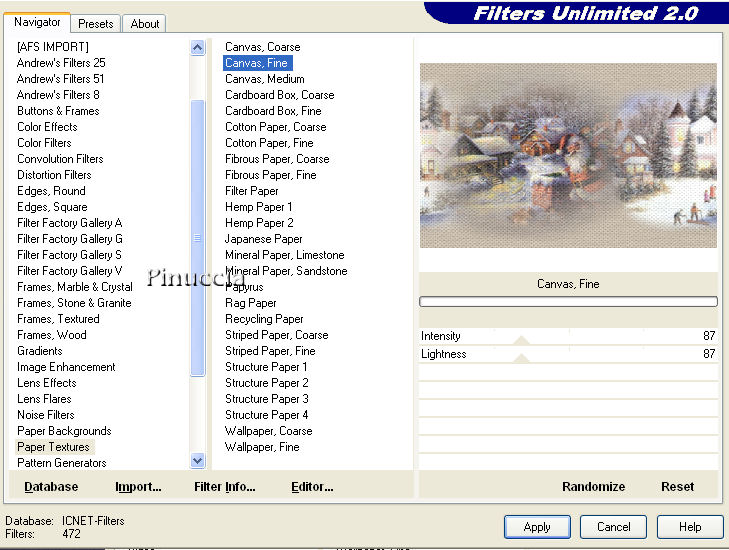Open the Presets tab
The height and width of the screenshot is (550, 729).
pos(96,24)
